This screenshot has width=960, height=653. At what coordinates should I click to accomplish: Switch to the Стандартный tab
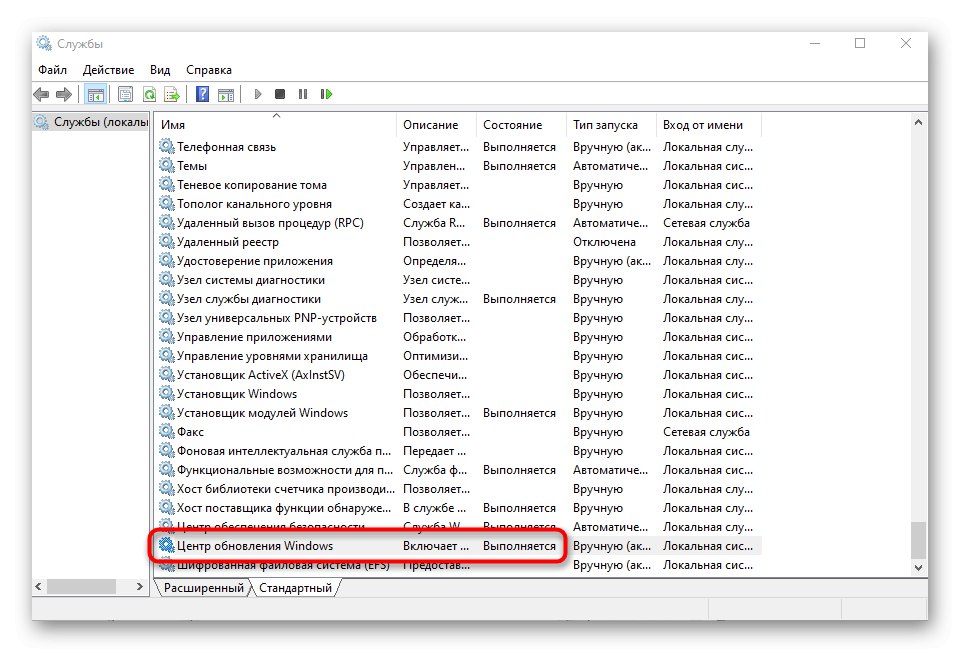click(296, 588)
